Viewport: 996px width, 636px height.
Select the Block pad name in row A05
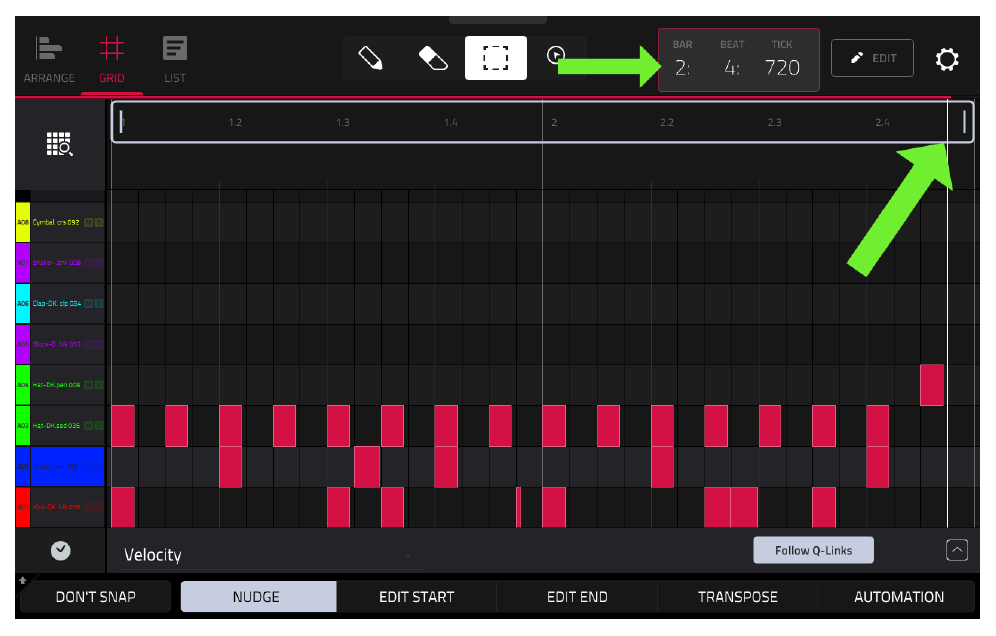point(57,344)
